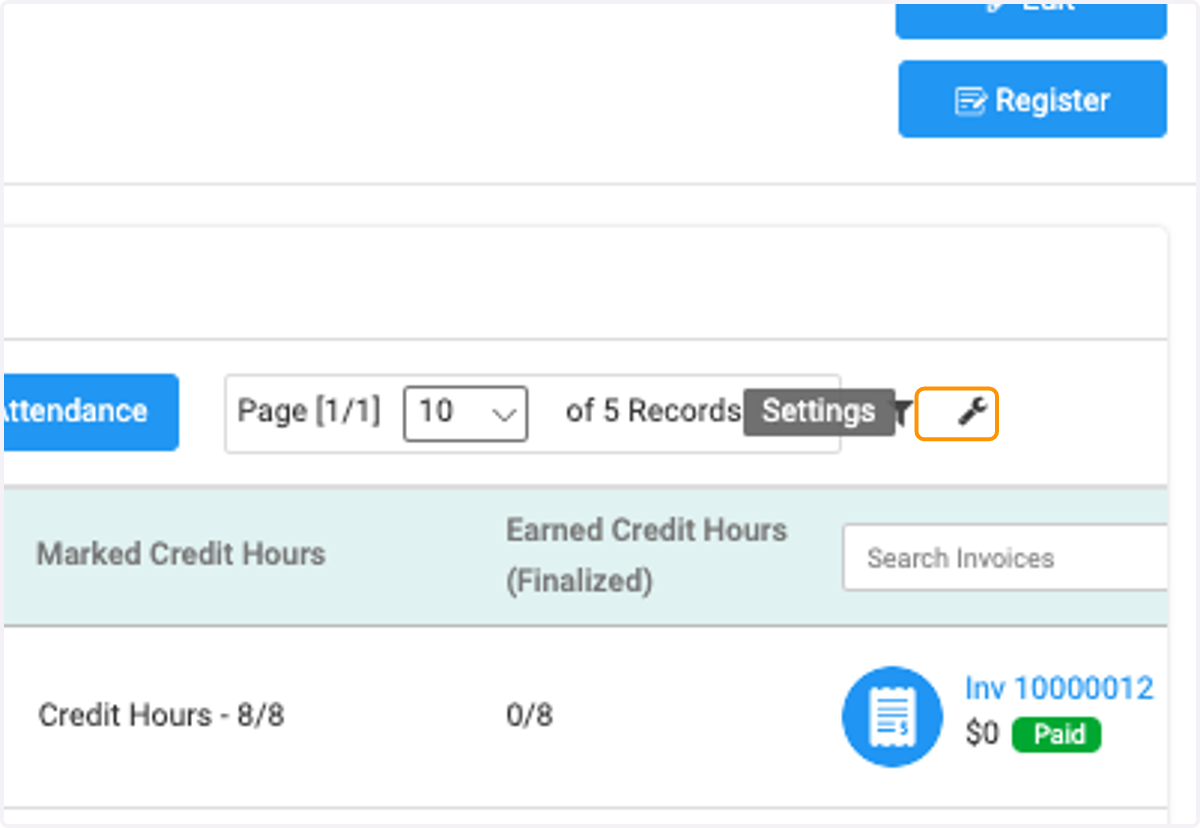The width and height of the screenshot is (1200, 828).
Task: Select the 0/8 earned hours cell
Action: click(x=530, y=716)
